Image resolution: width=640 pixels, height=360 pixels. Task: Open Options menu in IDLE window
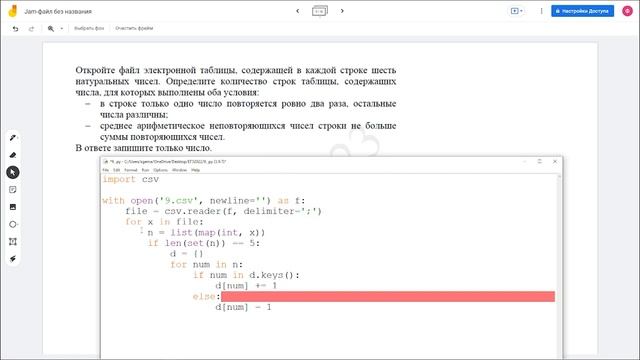[x=160, y=170]
